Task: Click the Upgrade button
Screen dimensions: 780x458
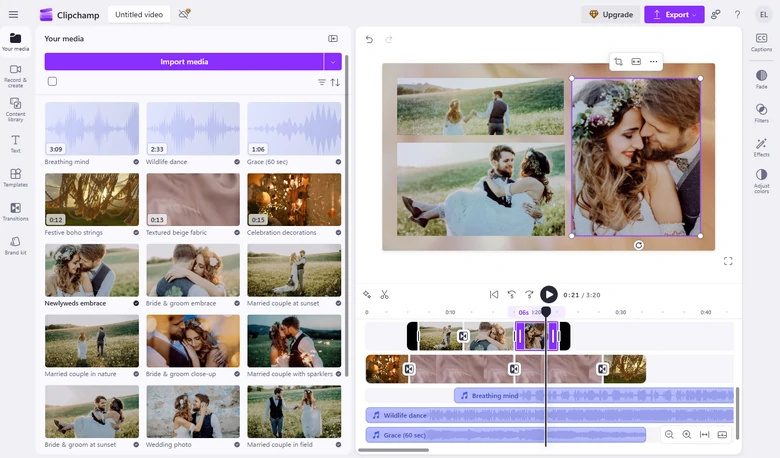Action: pos(611,14)
